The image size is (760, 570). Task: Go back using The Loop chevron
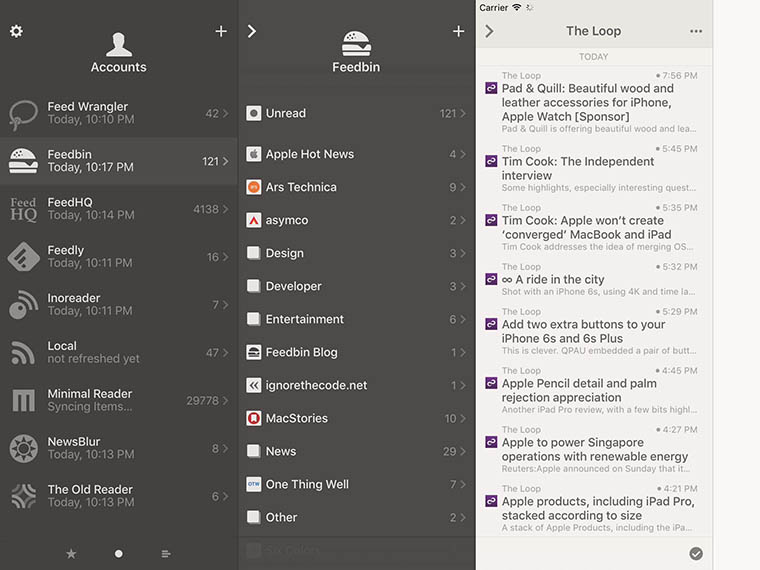pos(489,32)
